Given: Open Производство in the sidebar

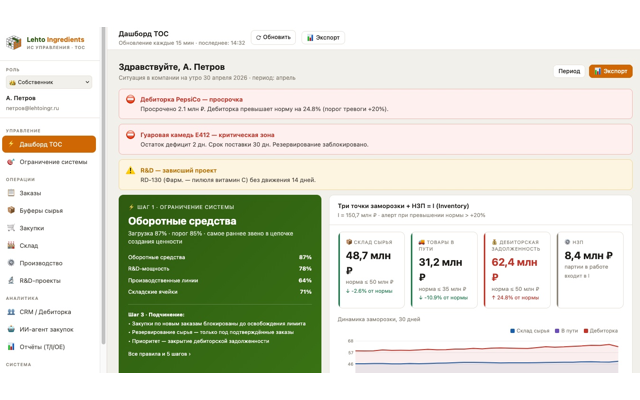Looking at the screenshot, I should (x=49, y=263).
